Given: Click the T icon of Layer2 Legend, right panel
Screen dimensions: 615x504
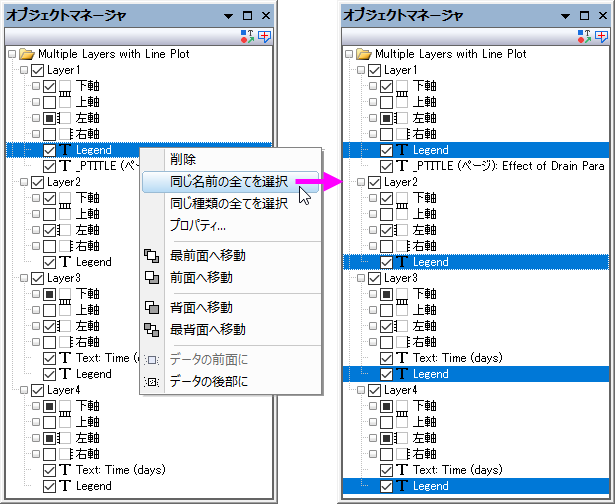Looking at the screenshot, I should point(402,262).
